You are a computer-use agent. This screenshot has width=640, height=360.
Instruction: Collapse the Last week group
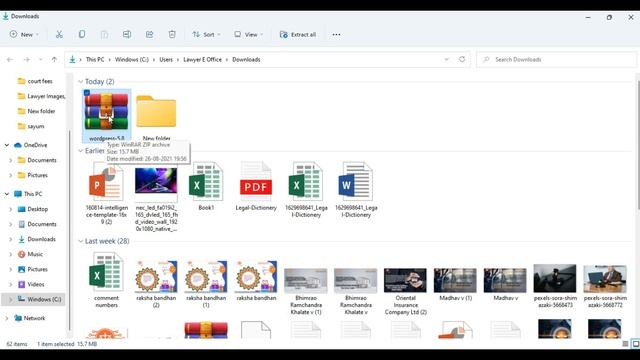point(80,241)
